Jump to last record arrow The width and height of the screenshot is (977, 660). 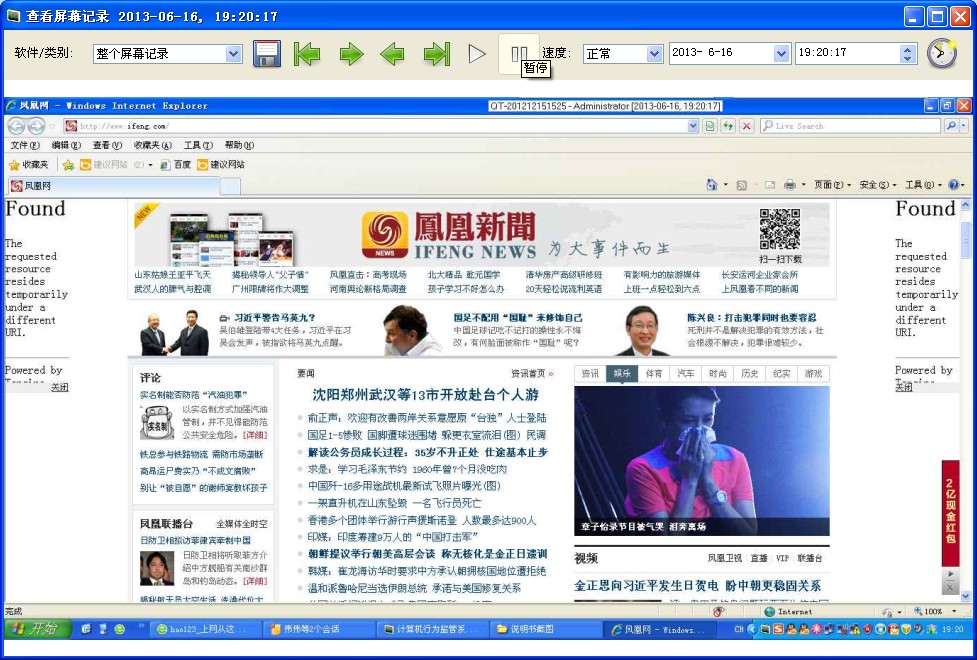[x=437, y=54]
